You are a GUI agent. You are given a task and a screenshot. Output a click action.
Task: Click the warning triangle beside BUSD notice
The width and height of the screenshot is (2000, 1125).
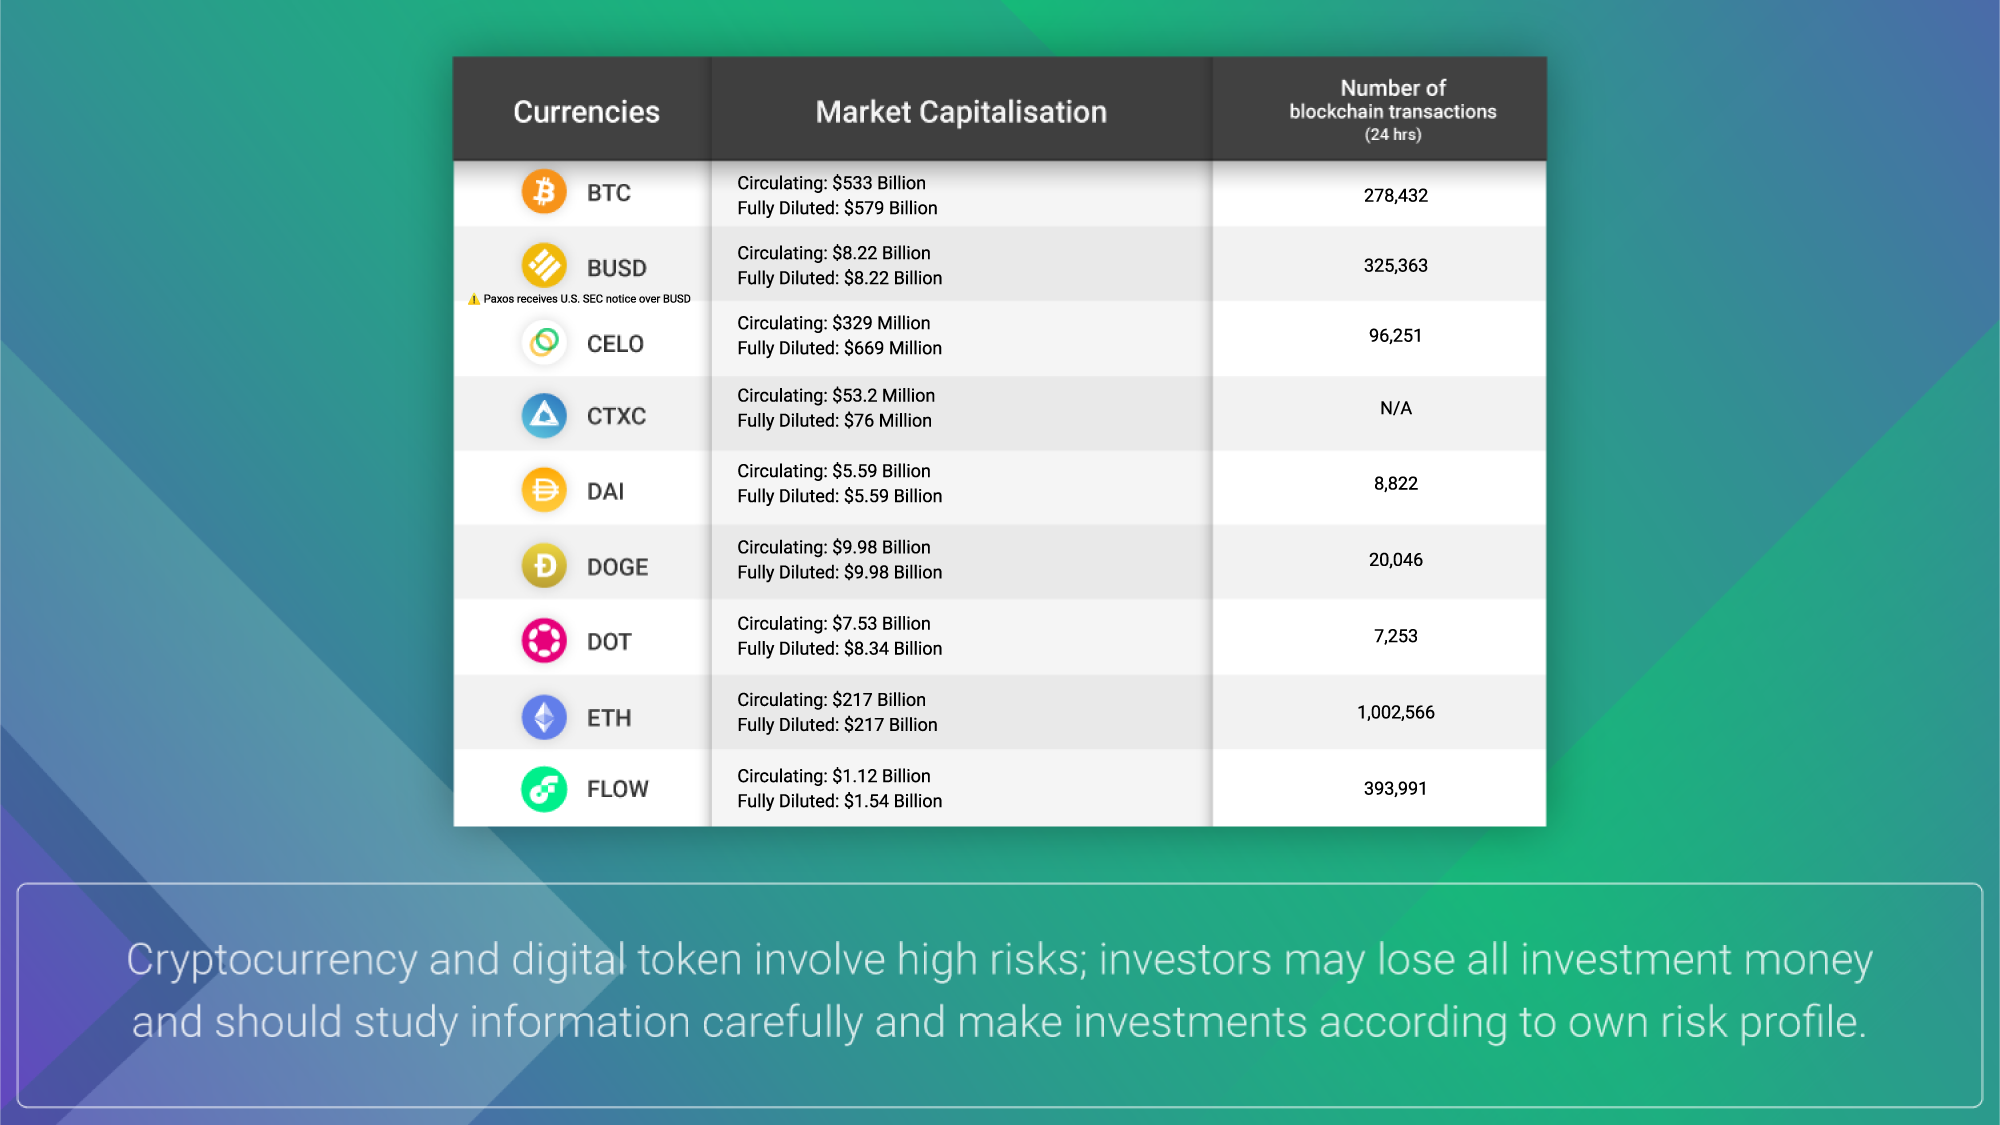pos(474,297)
